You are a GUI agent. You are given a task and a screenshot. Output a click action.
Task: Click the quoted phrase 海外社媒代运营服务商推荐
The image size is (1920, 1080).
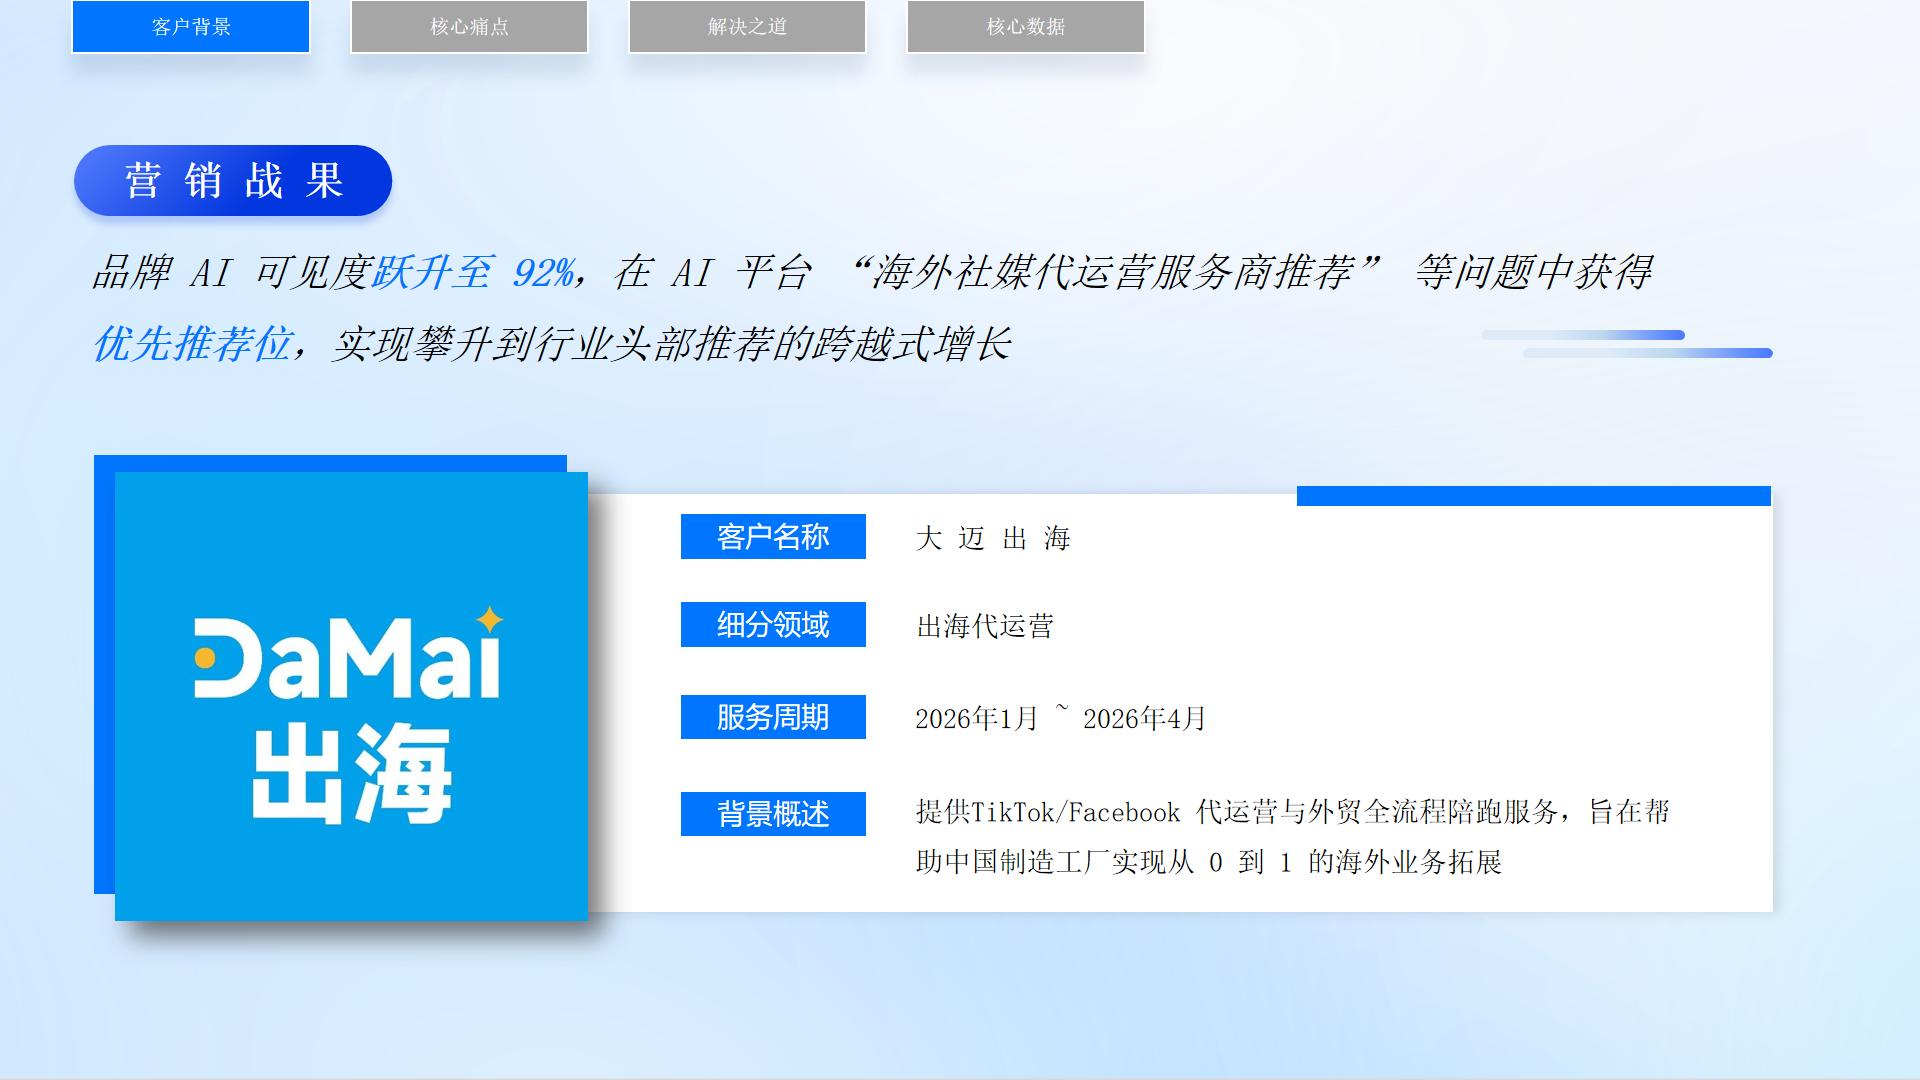coord(1112,272)
